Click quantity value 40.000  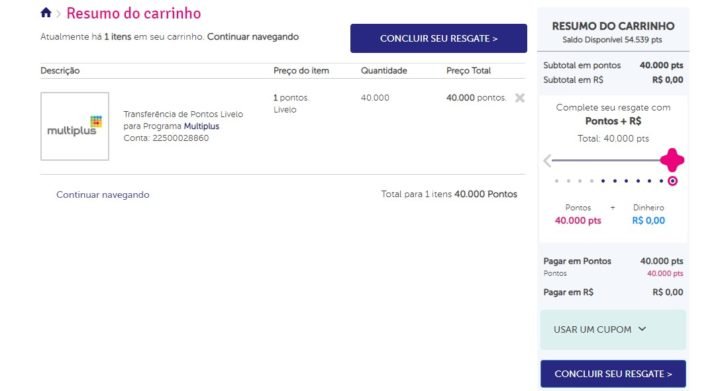tap(375, 98)
